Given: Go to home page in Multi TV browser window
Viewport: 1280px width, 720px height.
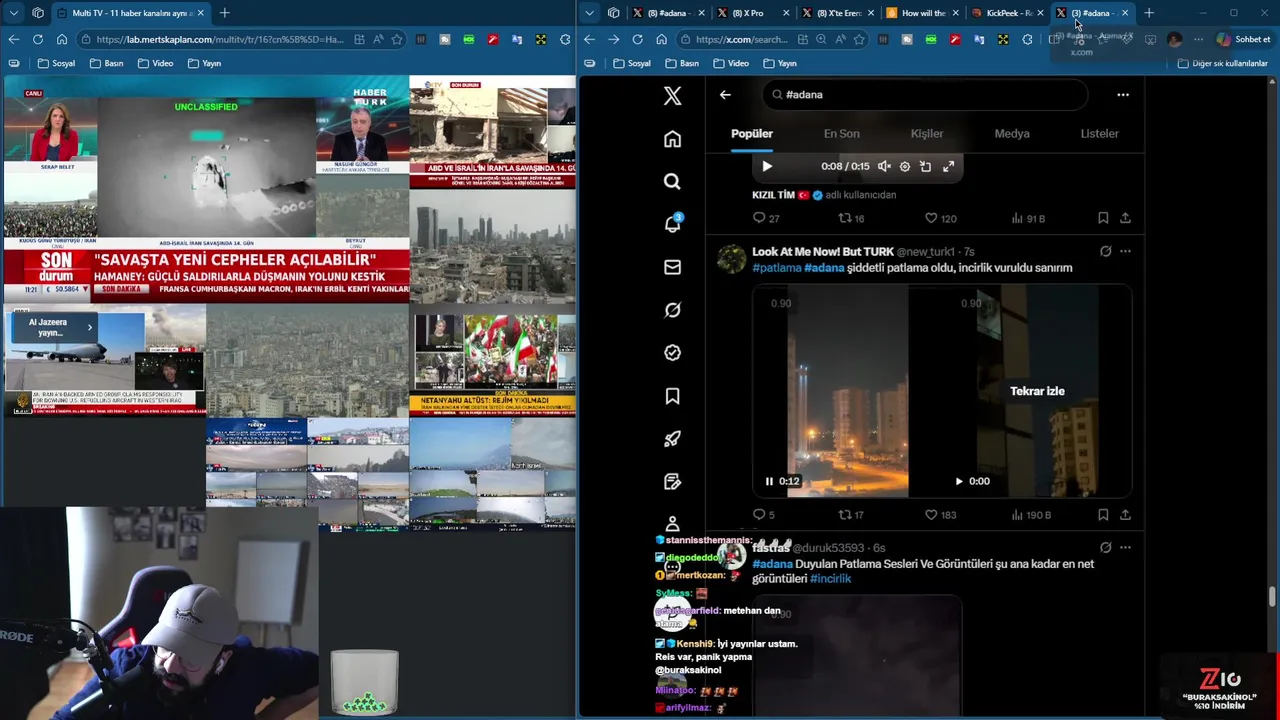Looking at the screenshot, I should [x=62, y=39].
